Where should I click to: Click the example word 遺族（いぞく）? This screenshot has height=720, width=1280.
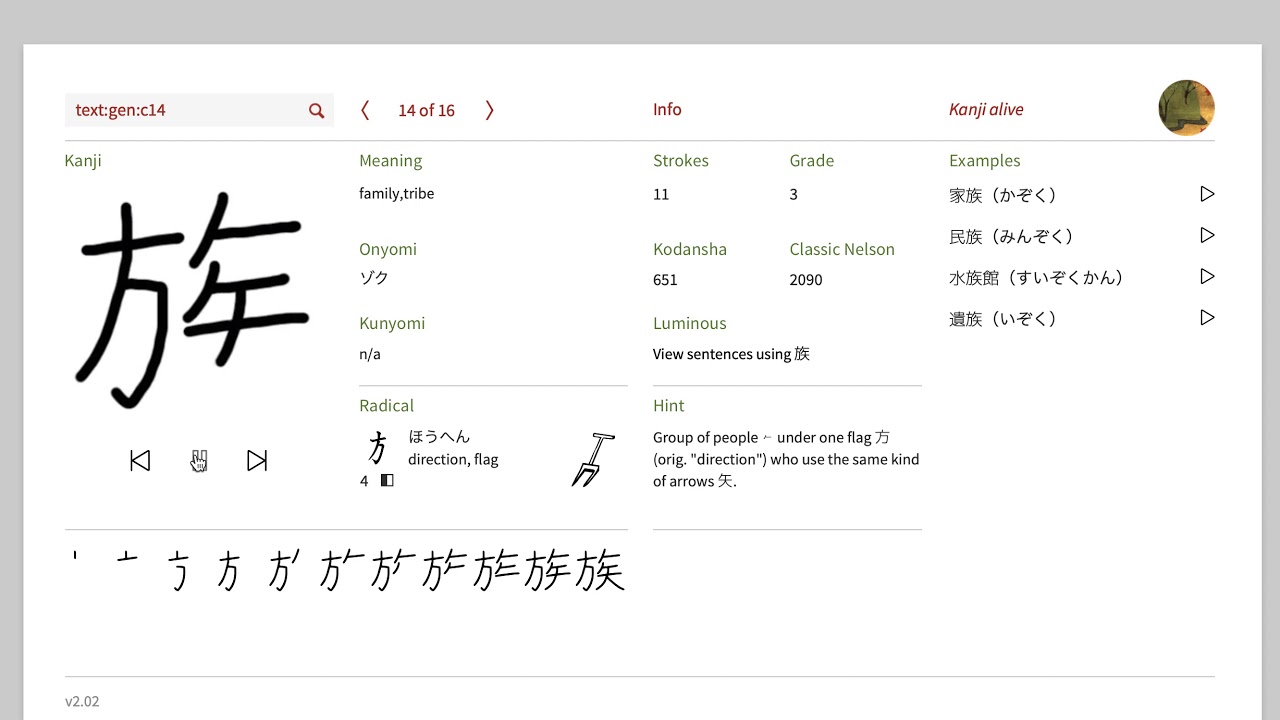[x=1003, y=318]
